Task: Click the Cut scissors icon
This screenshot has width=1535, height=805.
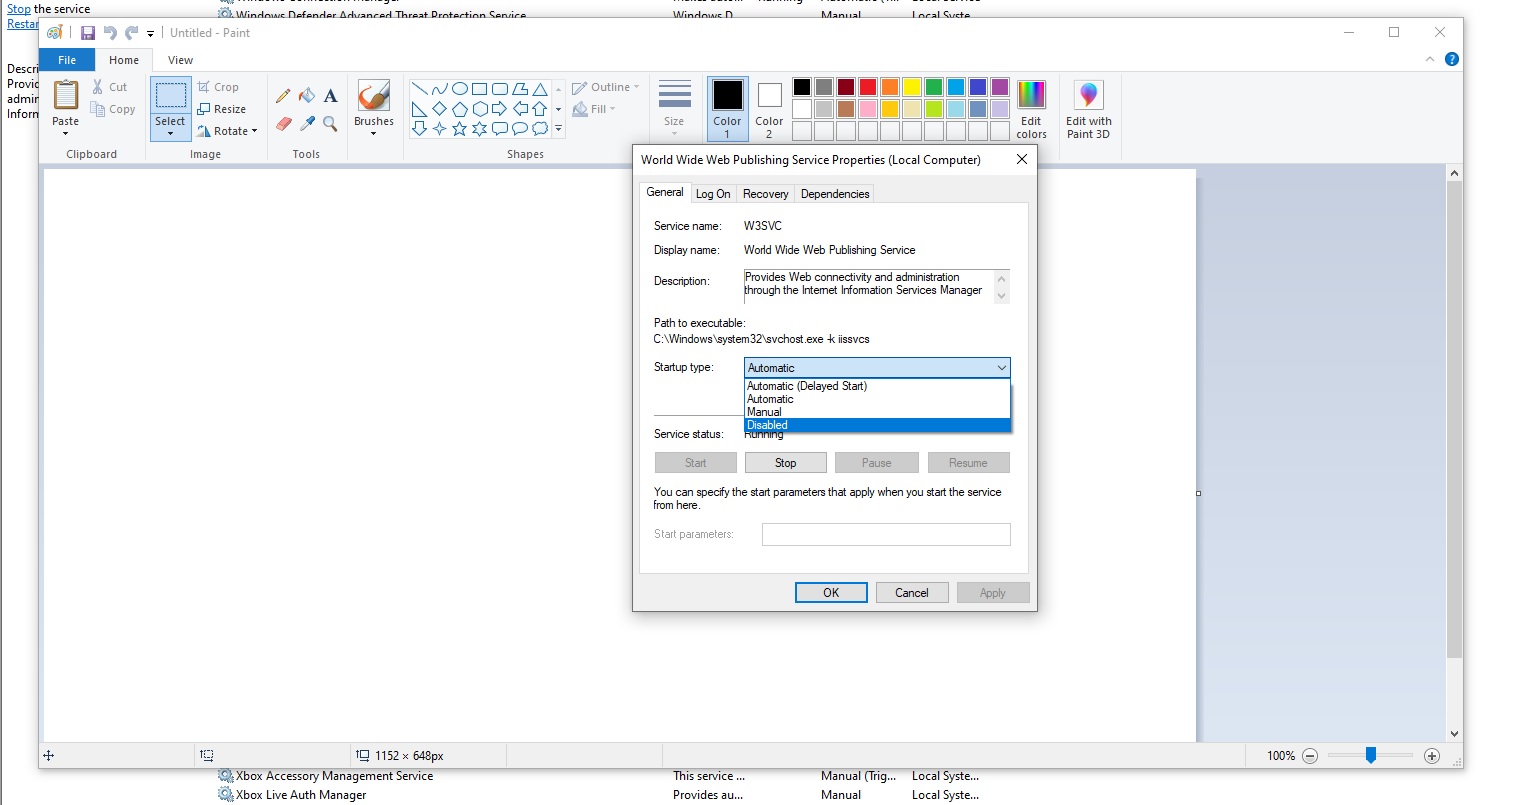Action: click(x=98, y=87)
